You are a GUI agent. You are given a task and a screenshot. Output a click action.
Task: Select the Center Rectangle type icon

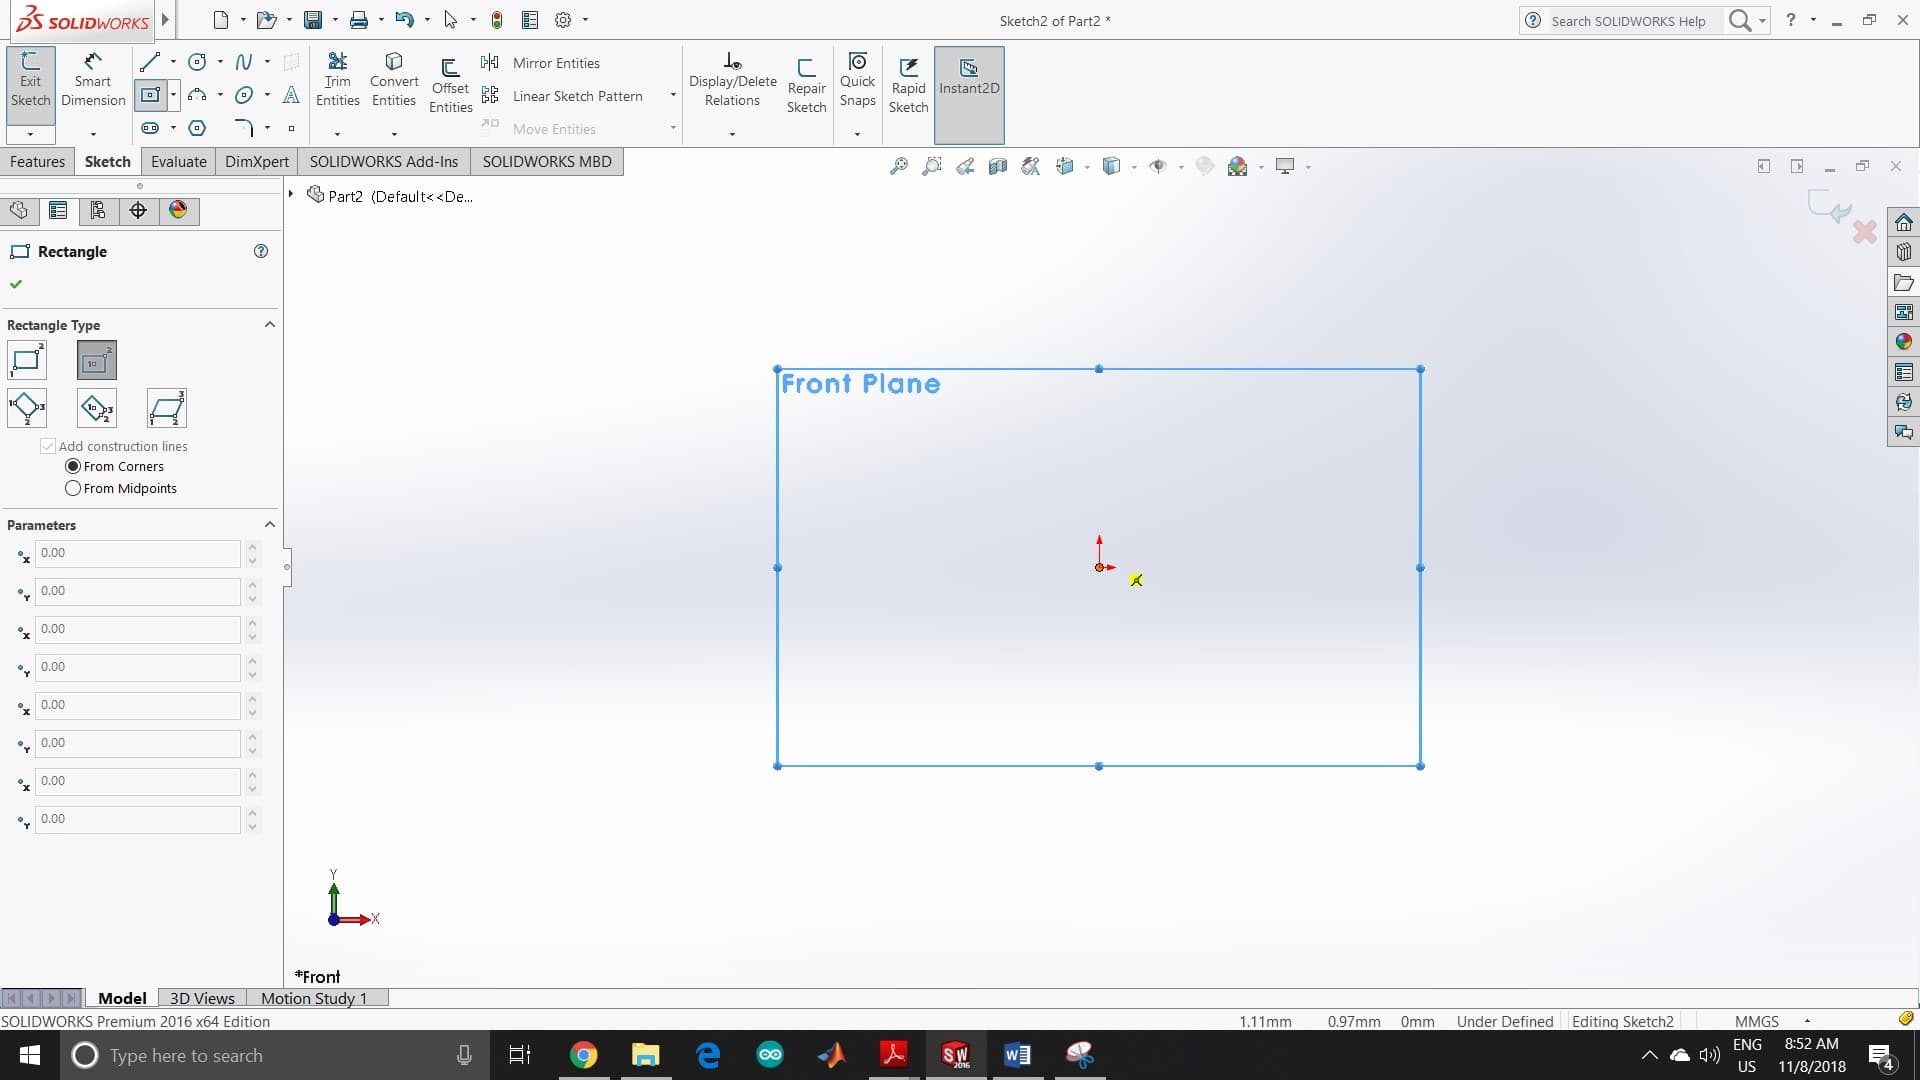(x=96, y=361)
